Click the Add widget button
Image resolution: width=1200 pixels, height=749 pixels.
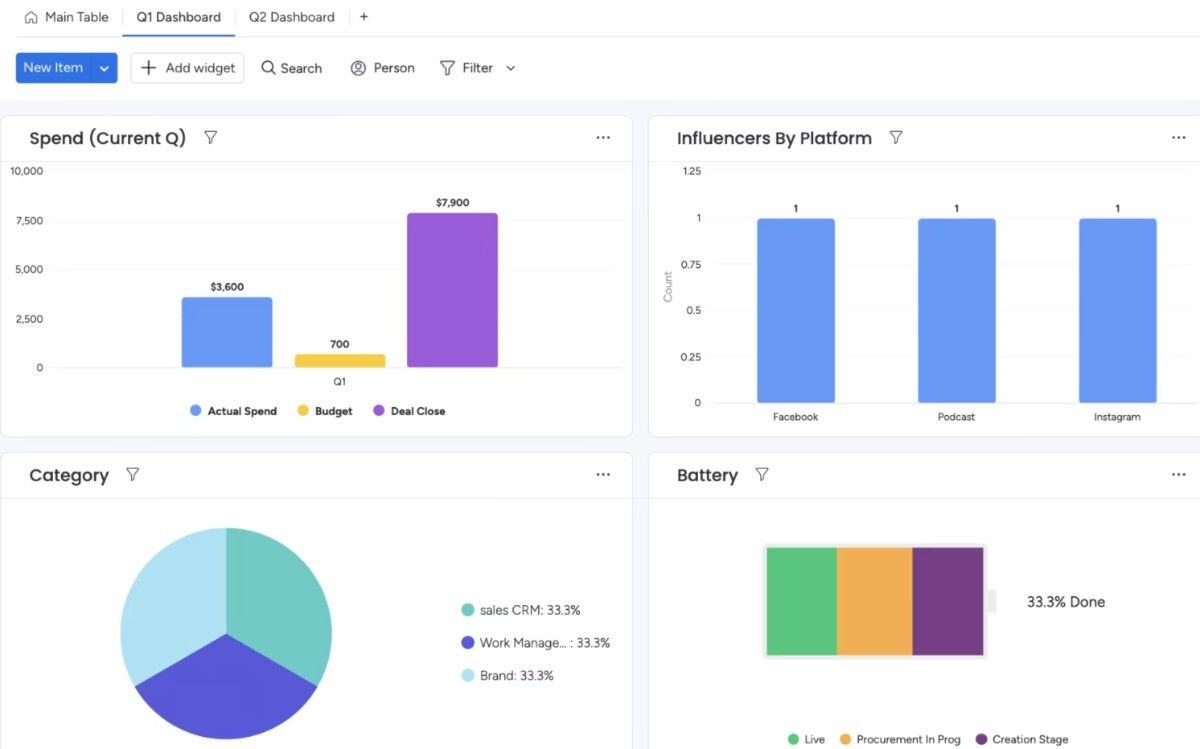tap(186, 67)
